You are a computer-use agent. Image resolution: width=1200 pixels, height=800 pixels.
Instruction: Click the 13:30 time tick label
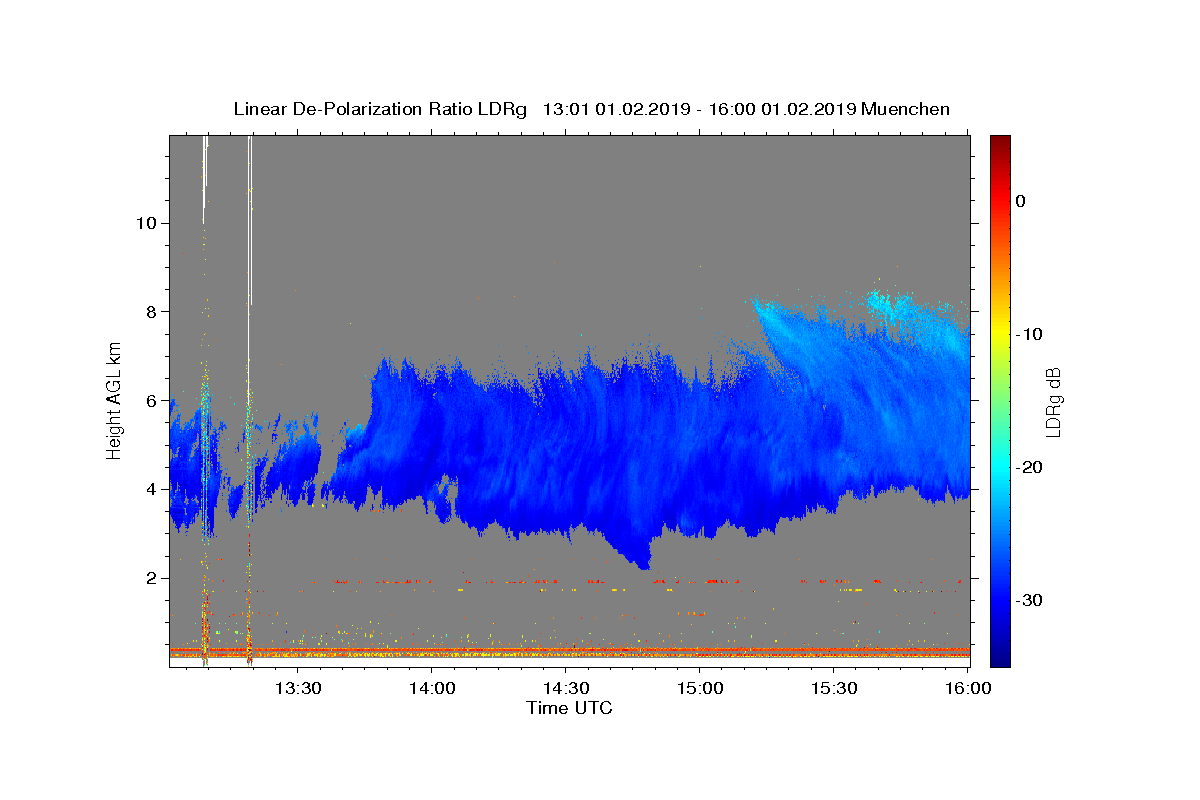tap(298, 688)
